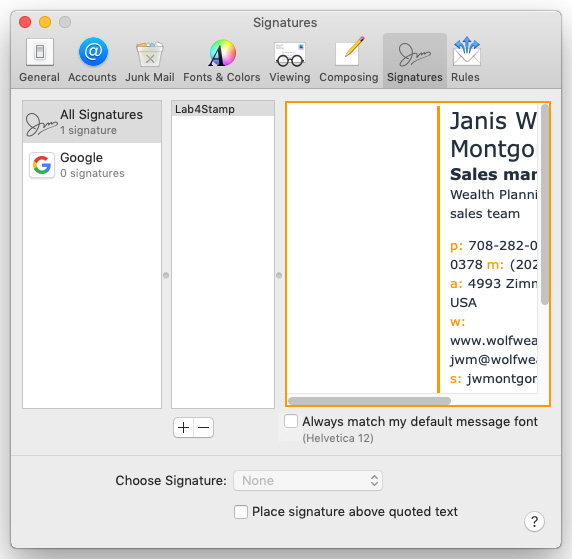The height and width of the screenshot is (559, 572).
Task: Minimize the Signatures window with yellow button
Action: pyautogui.click(x=45, y=22)
